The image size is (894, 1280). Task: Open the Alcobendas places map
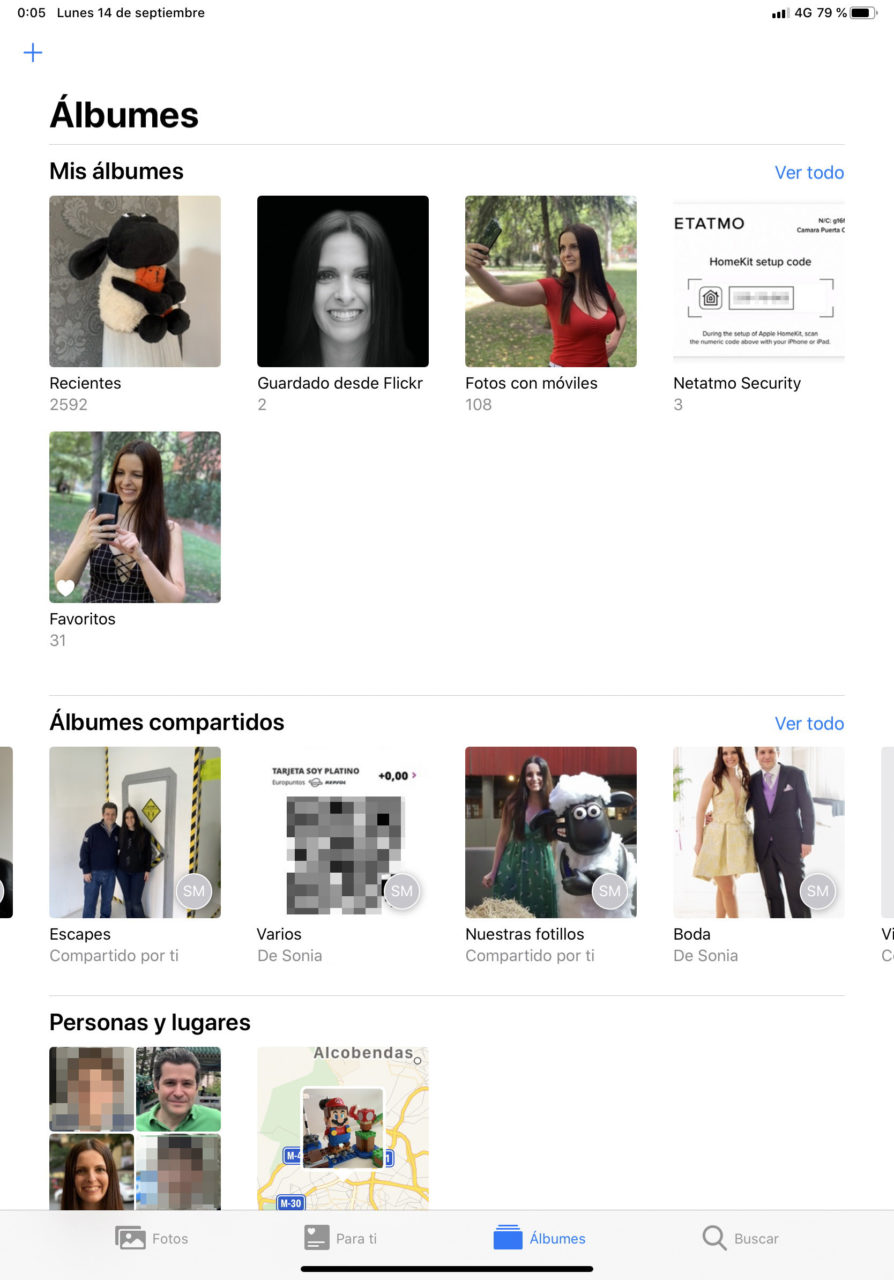point(343,1128)
